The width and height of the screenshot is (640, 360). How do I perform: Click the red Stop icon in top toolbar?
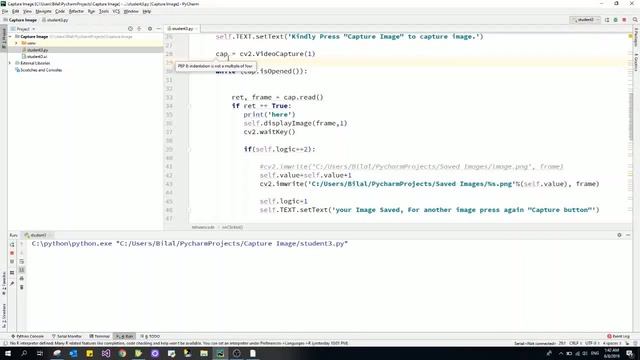(624, 20)
